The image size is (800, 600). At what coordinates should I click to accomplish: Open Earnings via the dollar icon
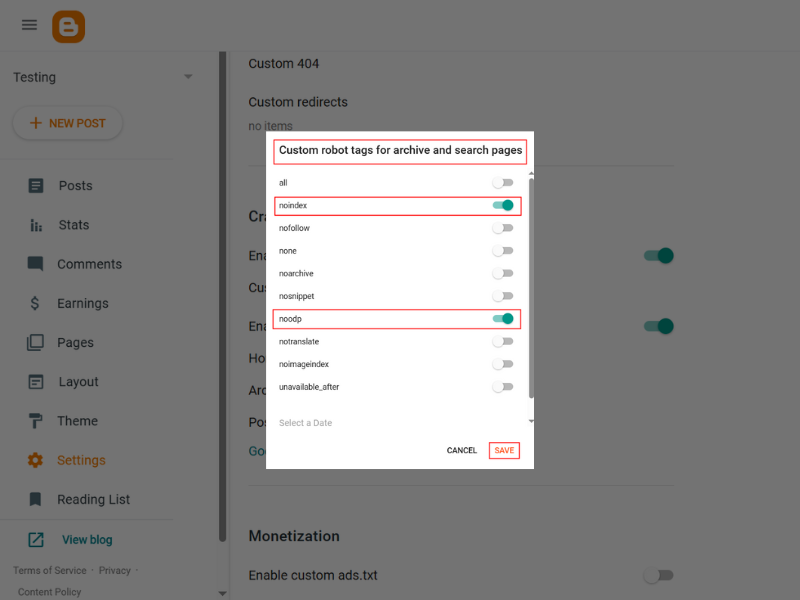coord(34,303)
